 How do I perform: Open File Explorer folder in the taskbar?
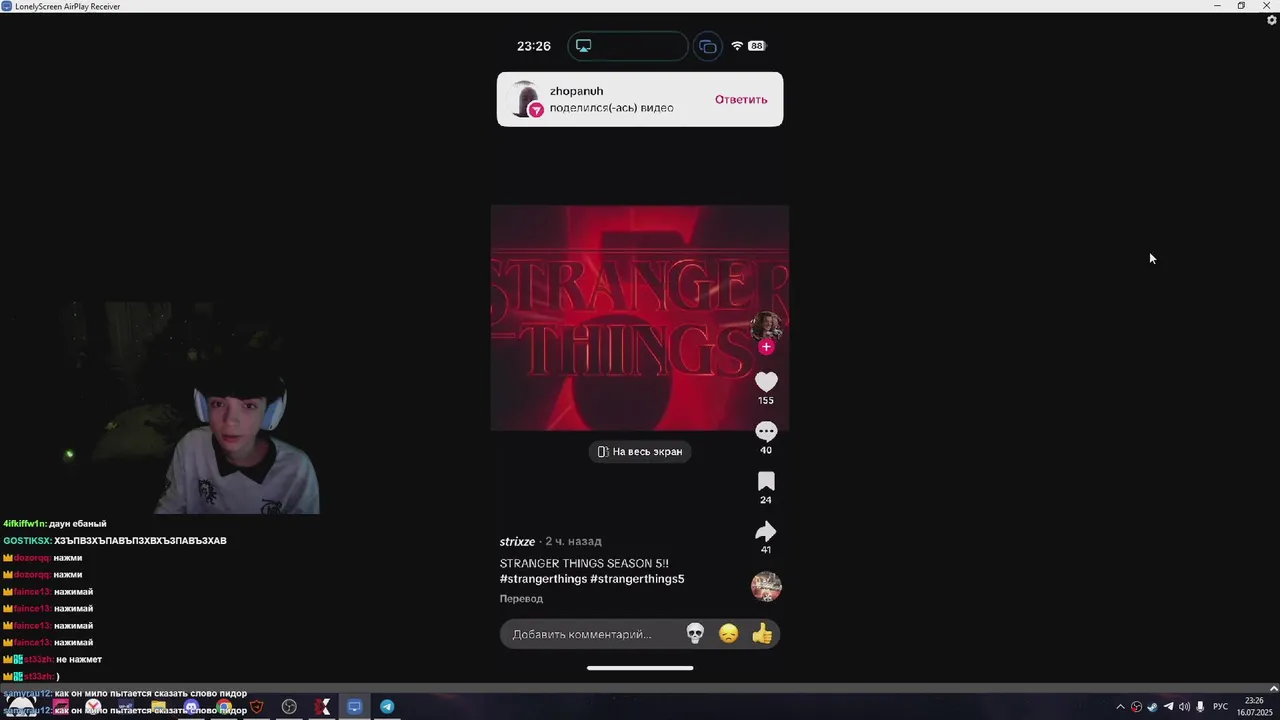tap(159, 707)
